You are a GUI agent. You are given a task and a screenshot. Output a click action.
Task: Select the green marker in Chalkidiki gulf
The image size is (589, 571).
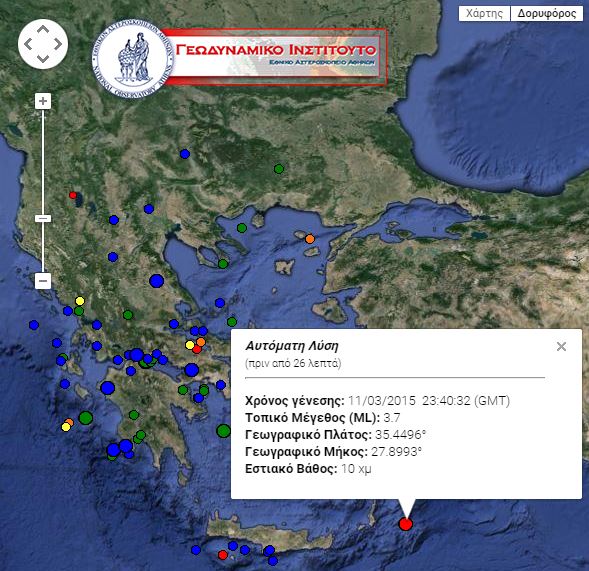[x=242, y=228]
